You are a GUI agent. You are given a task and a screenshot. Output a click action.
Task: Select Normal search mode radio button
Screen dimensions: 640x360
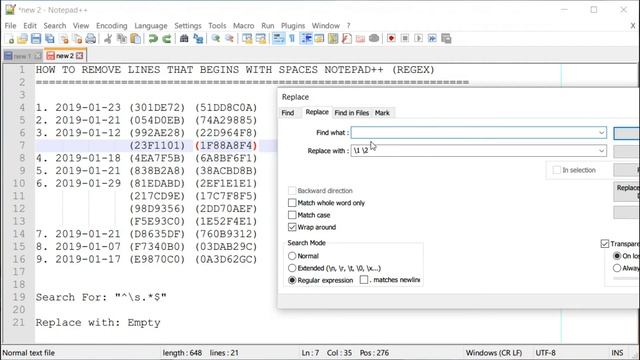point(292,256)
